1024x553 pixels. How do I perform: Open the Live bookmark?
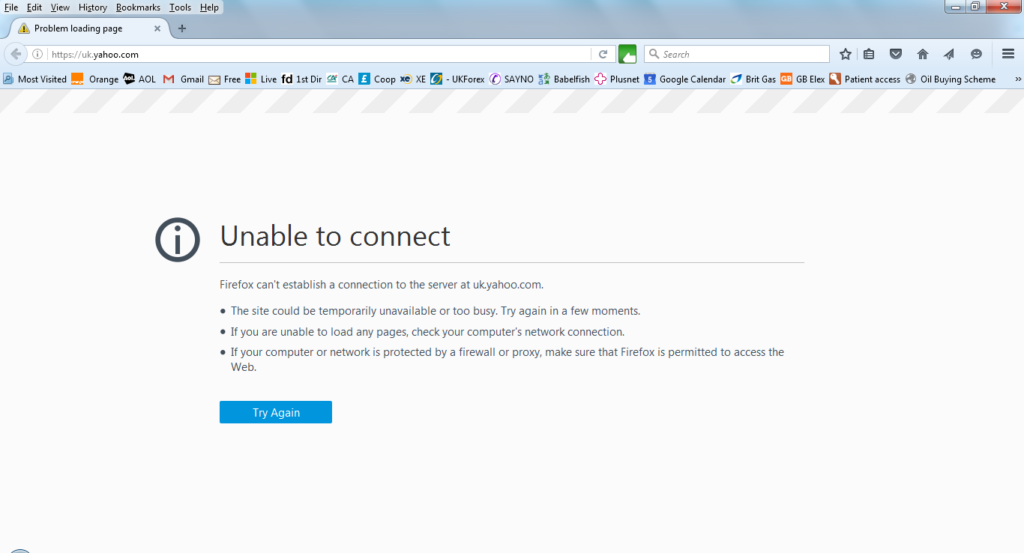[261, 79]
